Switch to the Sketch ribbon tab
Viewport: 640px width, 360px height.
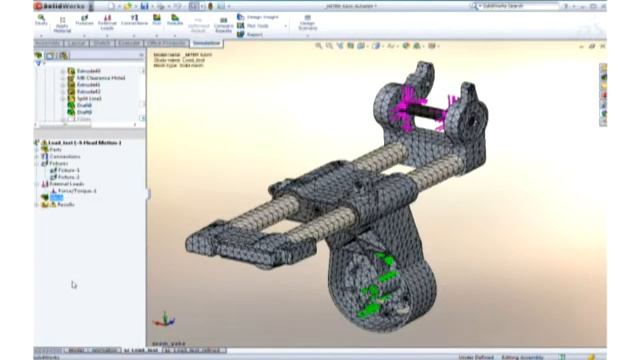[x=102, y=43]
